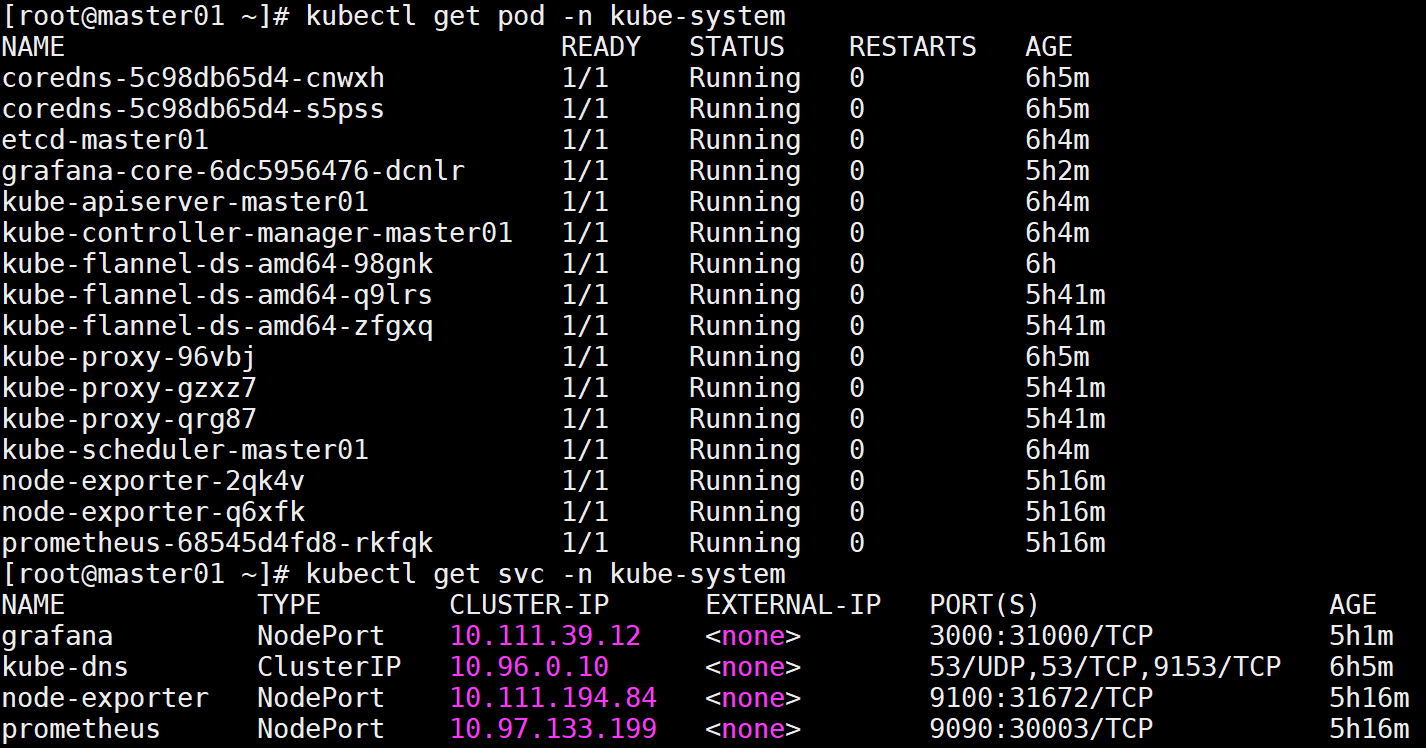Click the etcd-master01 pod name
This screenshot has height=748, width=1426.
[x=105, y=140]
